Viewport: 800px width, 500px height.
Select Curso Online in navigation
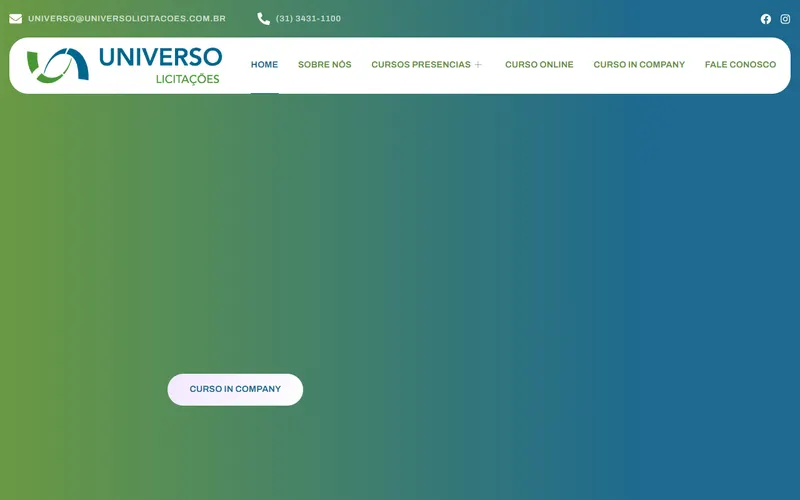539,65
